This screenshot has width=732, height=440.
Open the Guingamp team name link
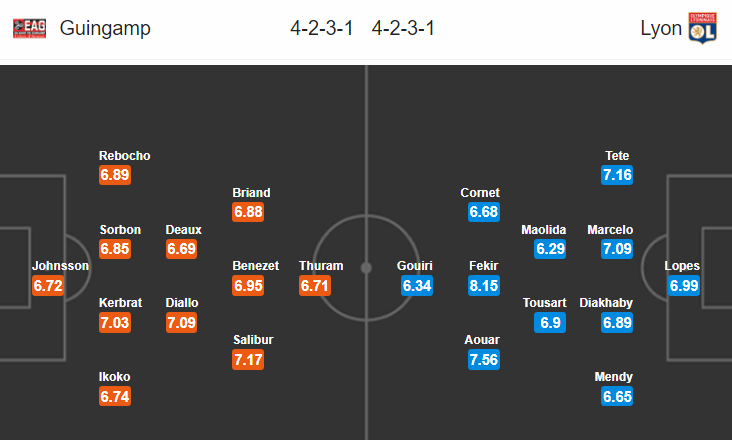(x=105, y=28)
